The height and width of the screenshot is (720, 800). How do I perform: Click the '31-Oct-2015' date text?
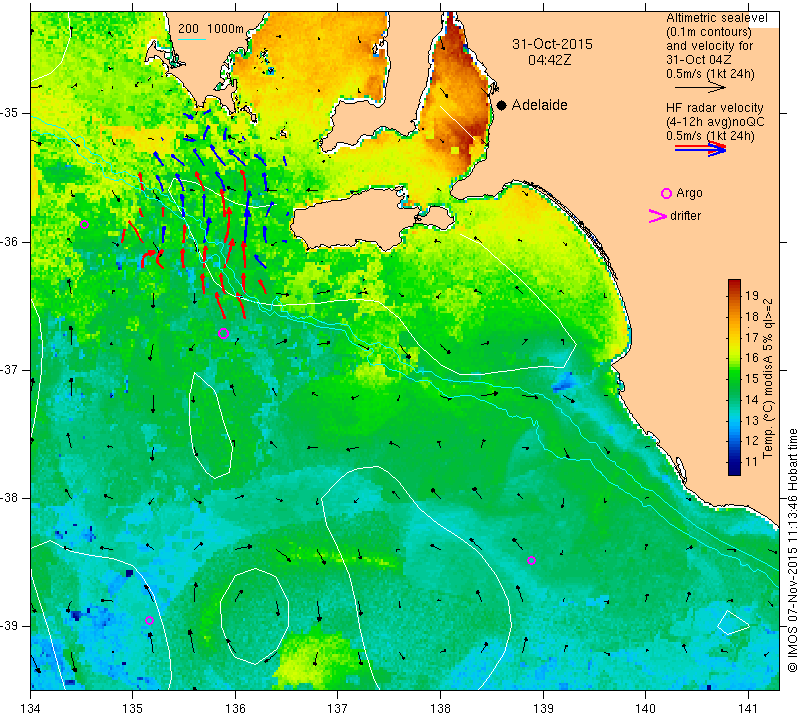pos(553,44)
